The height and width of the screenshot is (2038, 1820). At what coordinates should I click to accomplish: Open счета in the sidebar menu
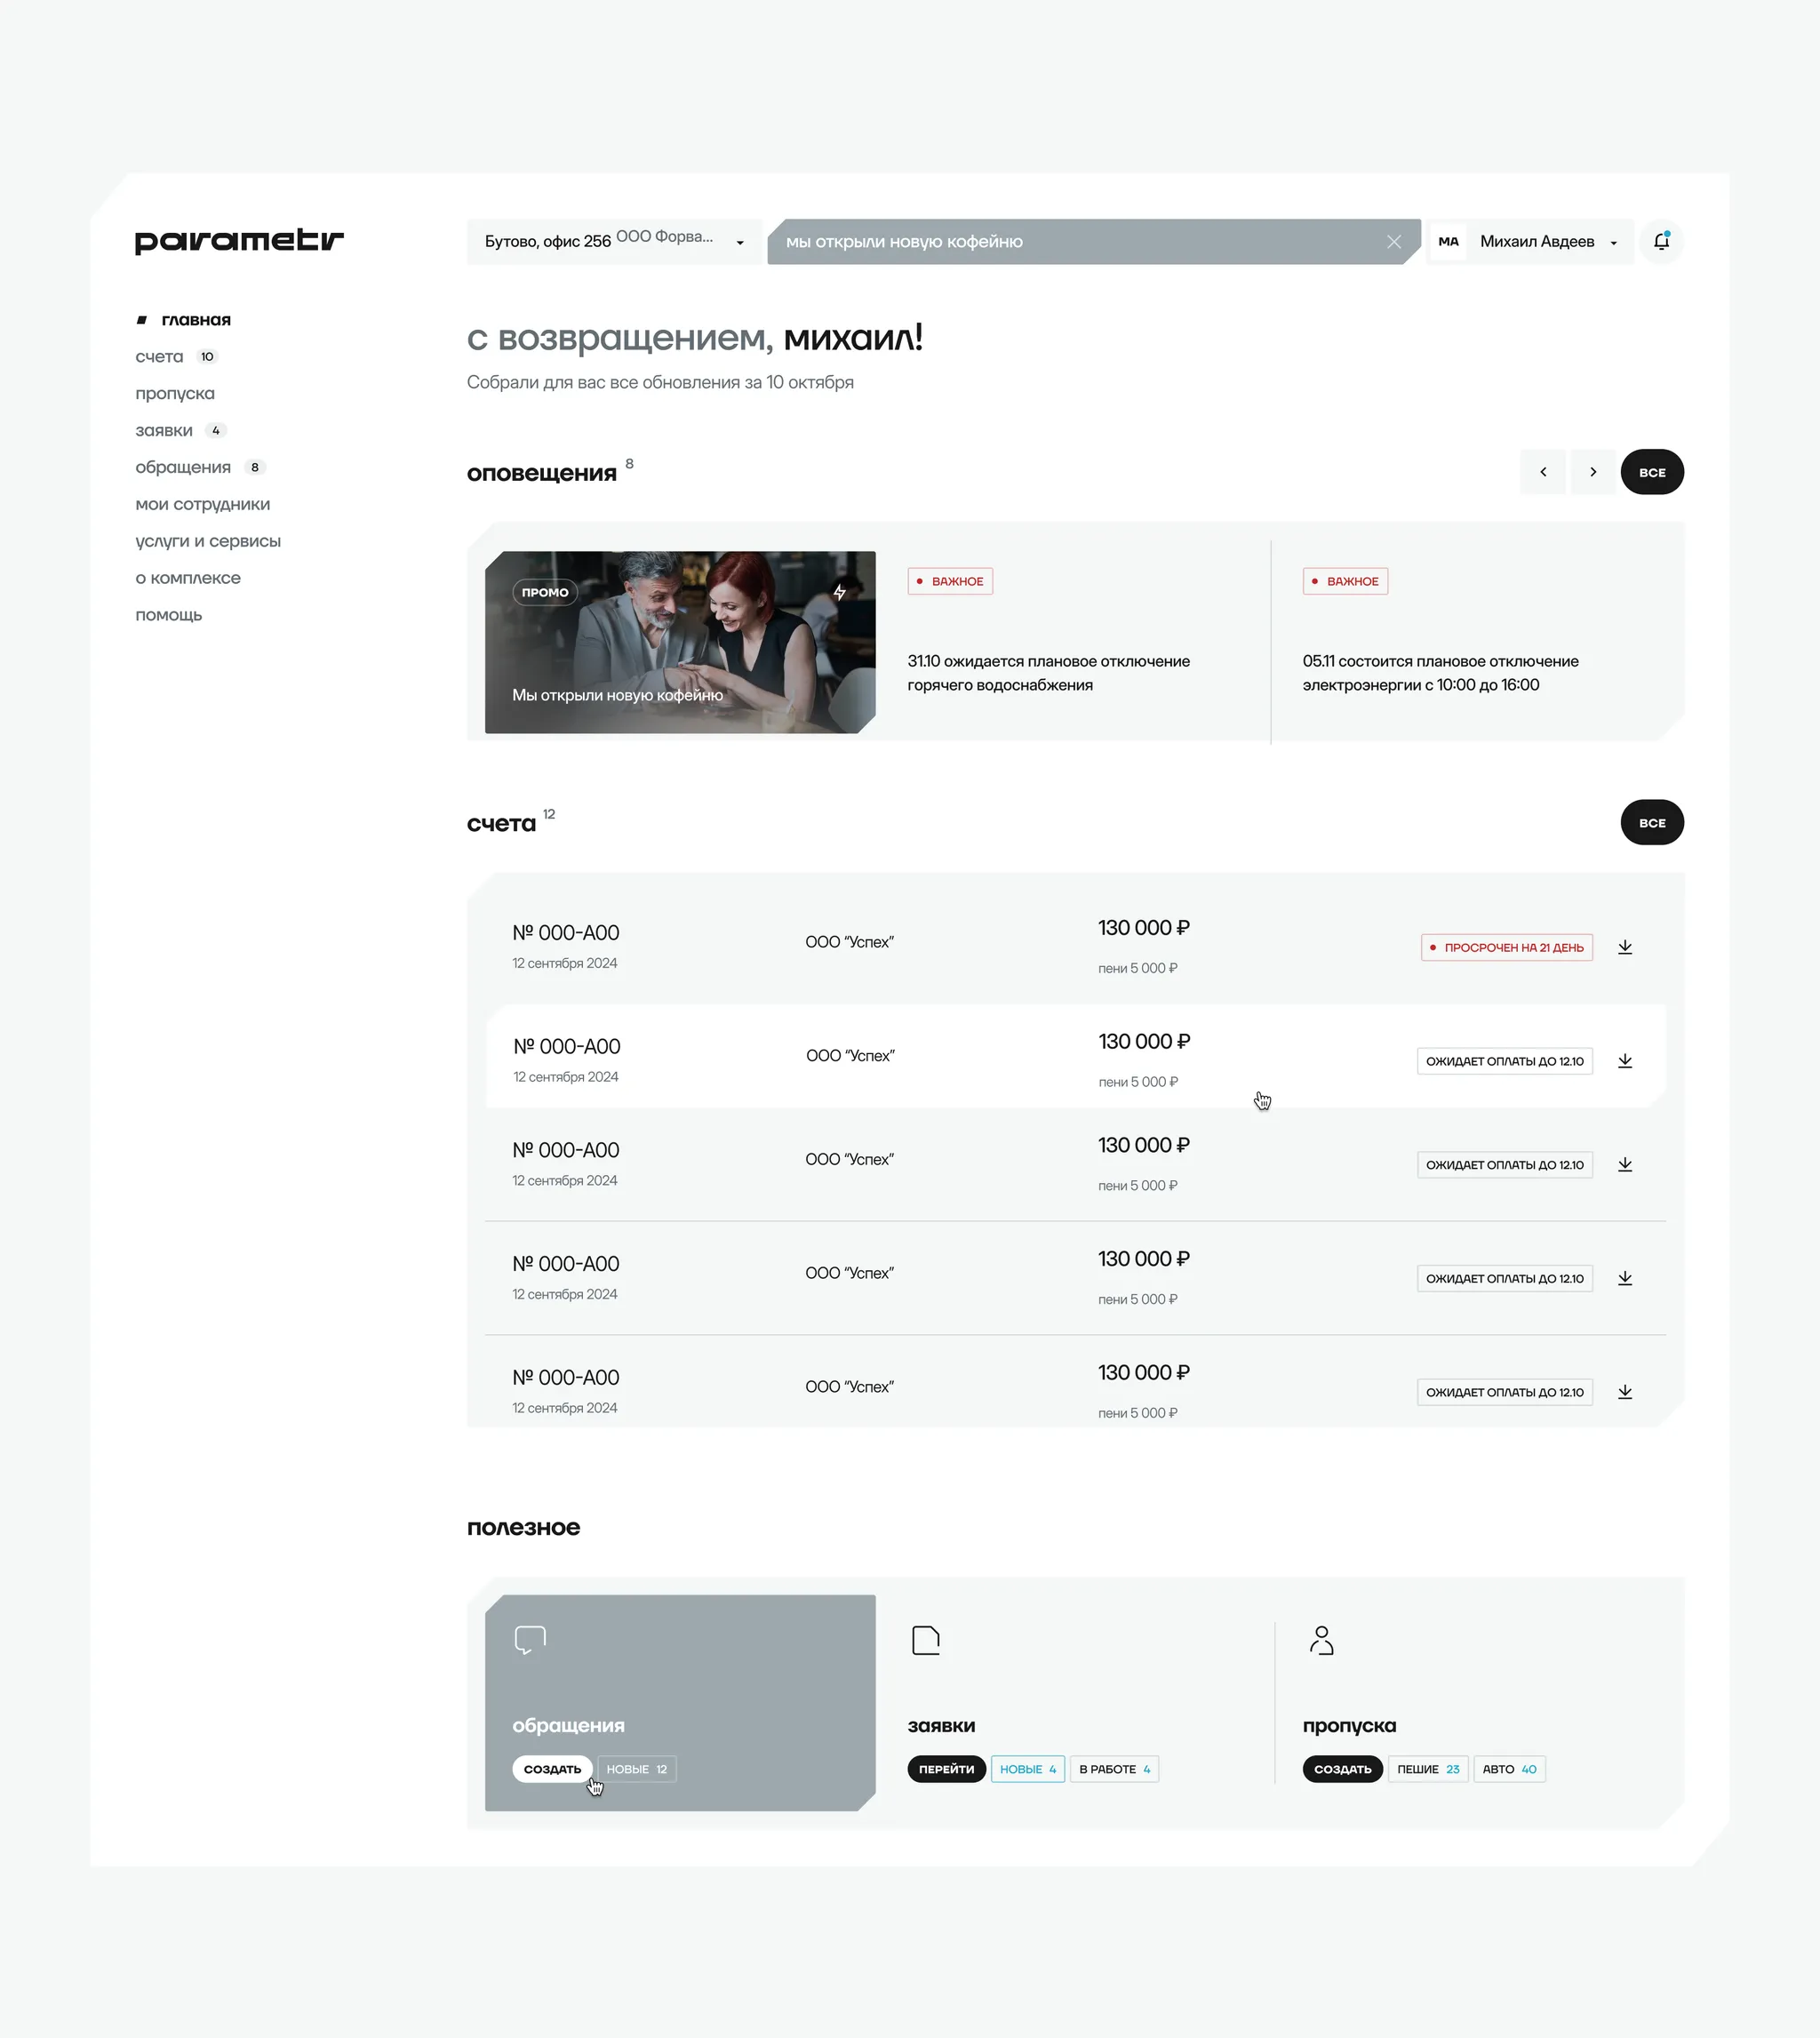coord(160,357)
